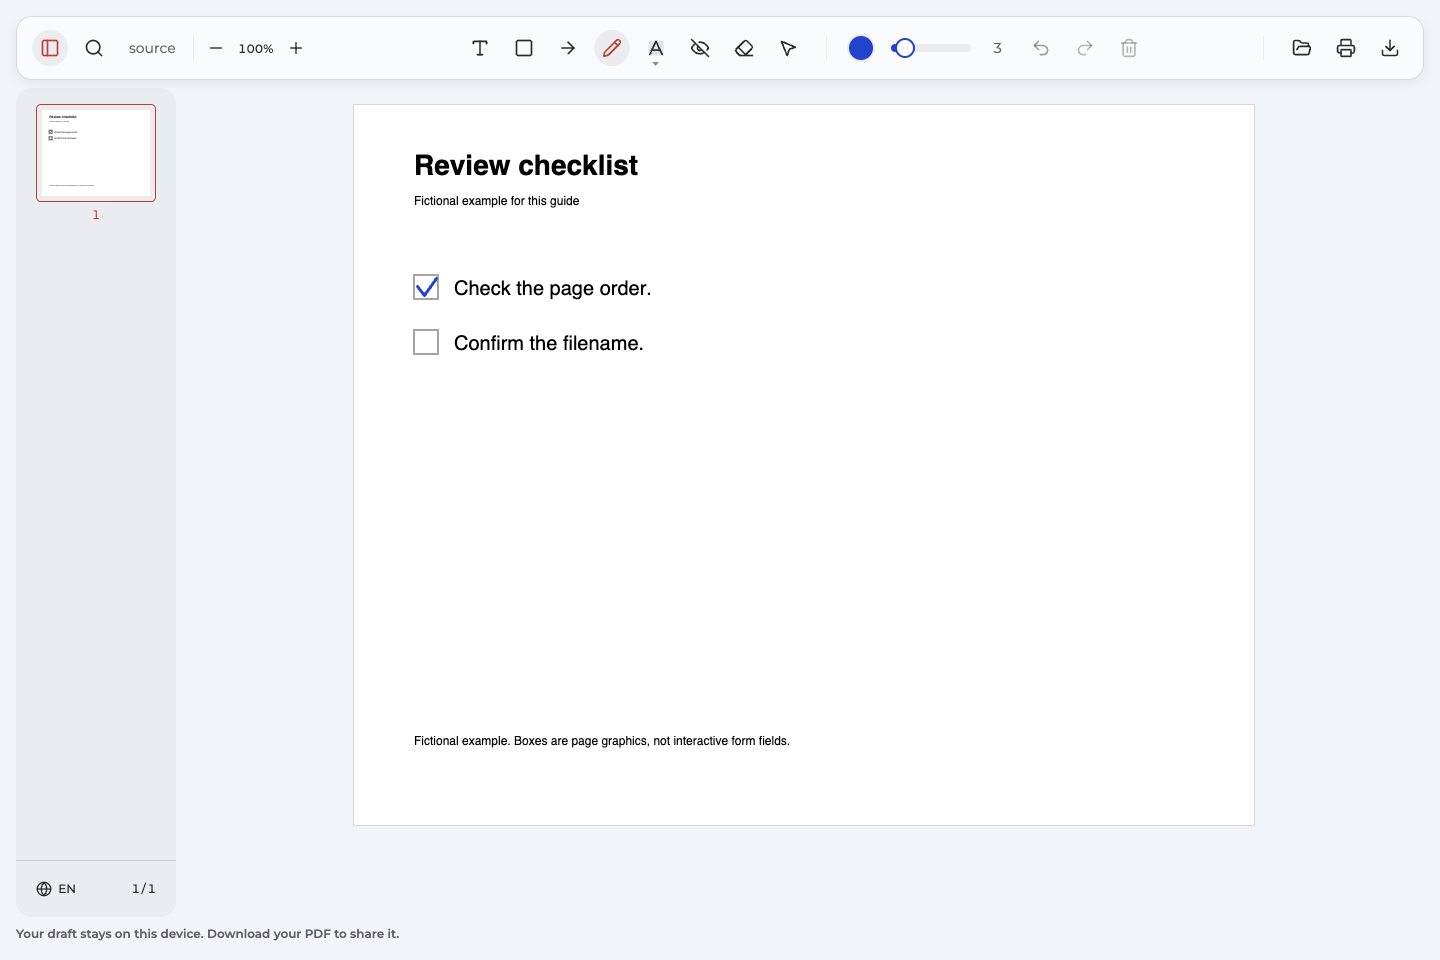Click the 'Fictional example for this guide' subtitle
The width and height of the screenshot is (1440, 960).
click(x=496, y=201)
